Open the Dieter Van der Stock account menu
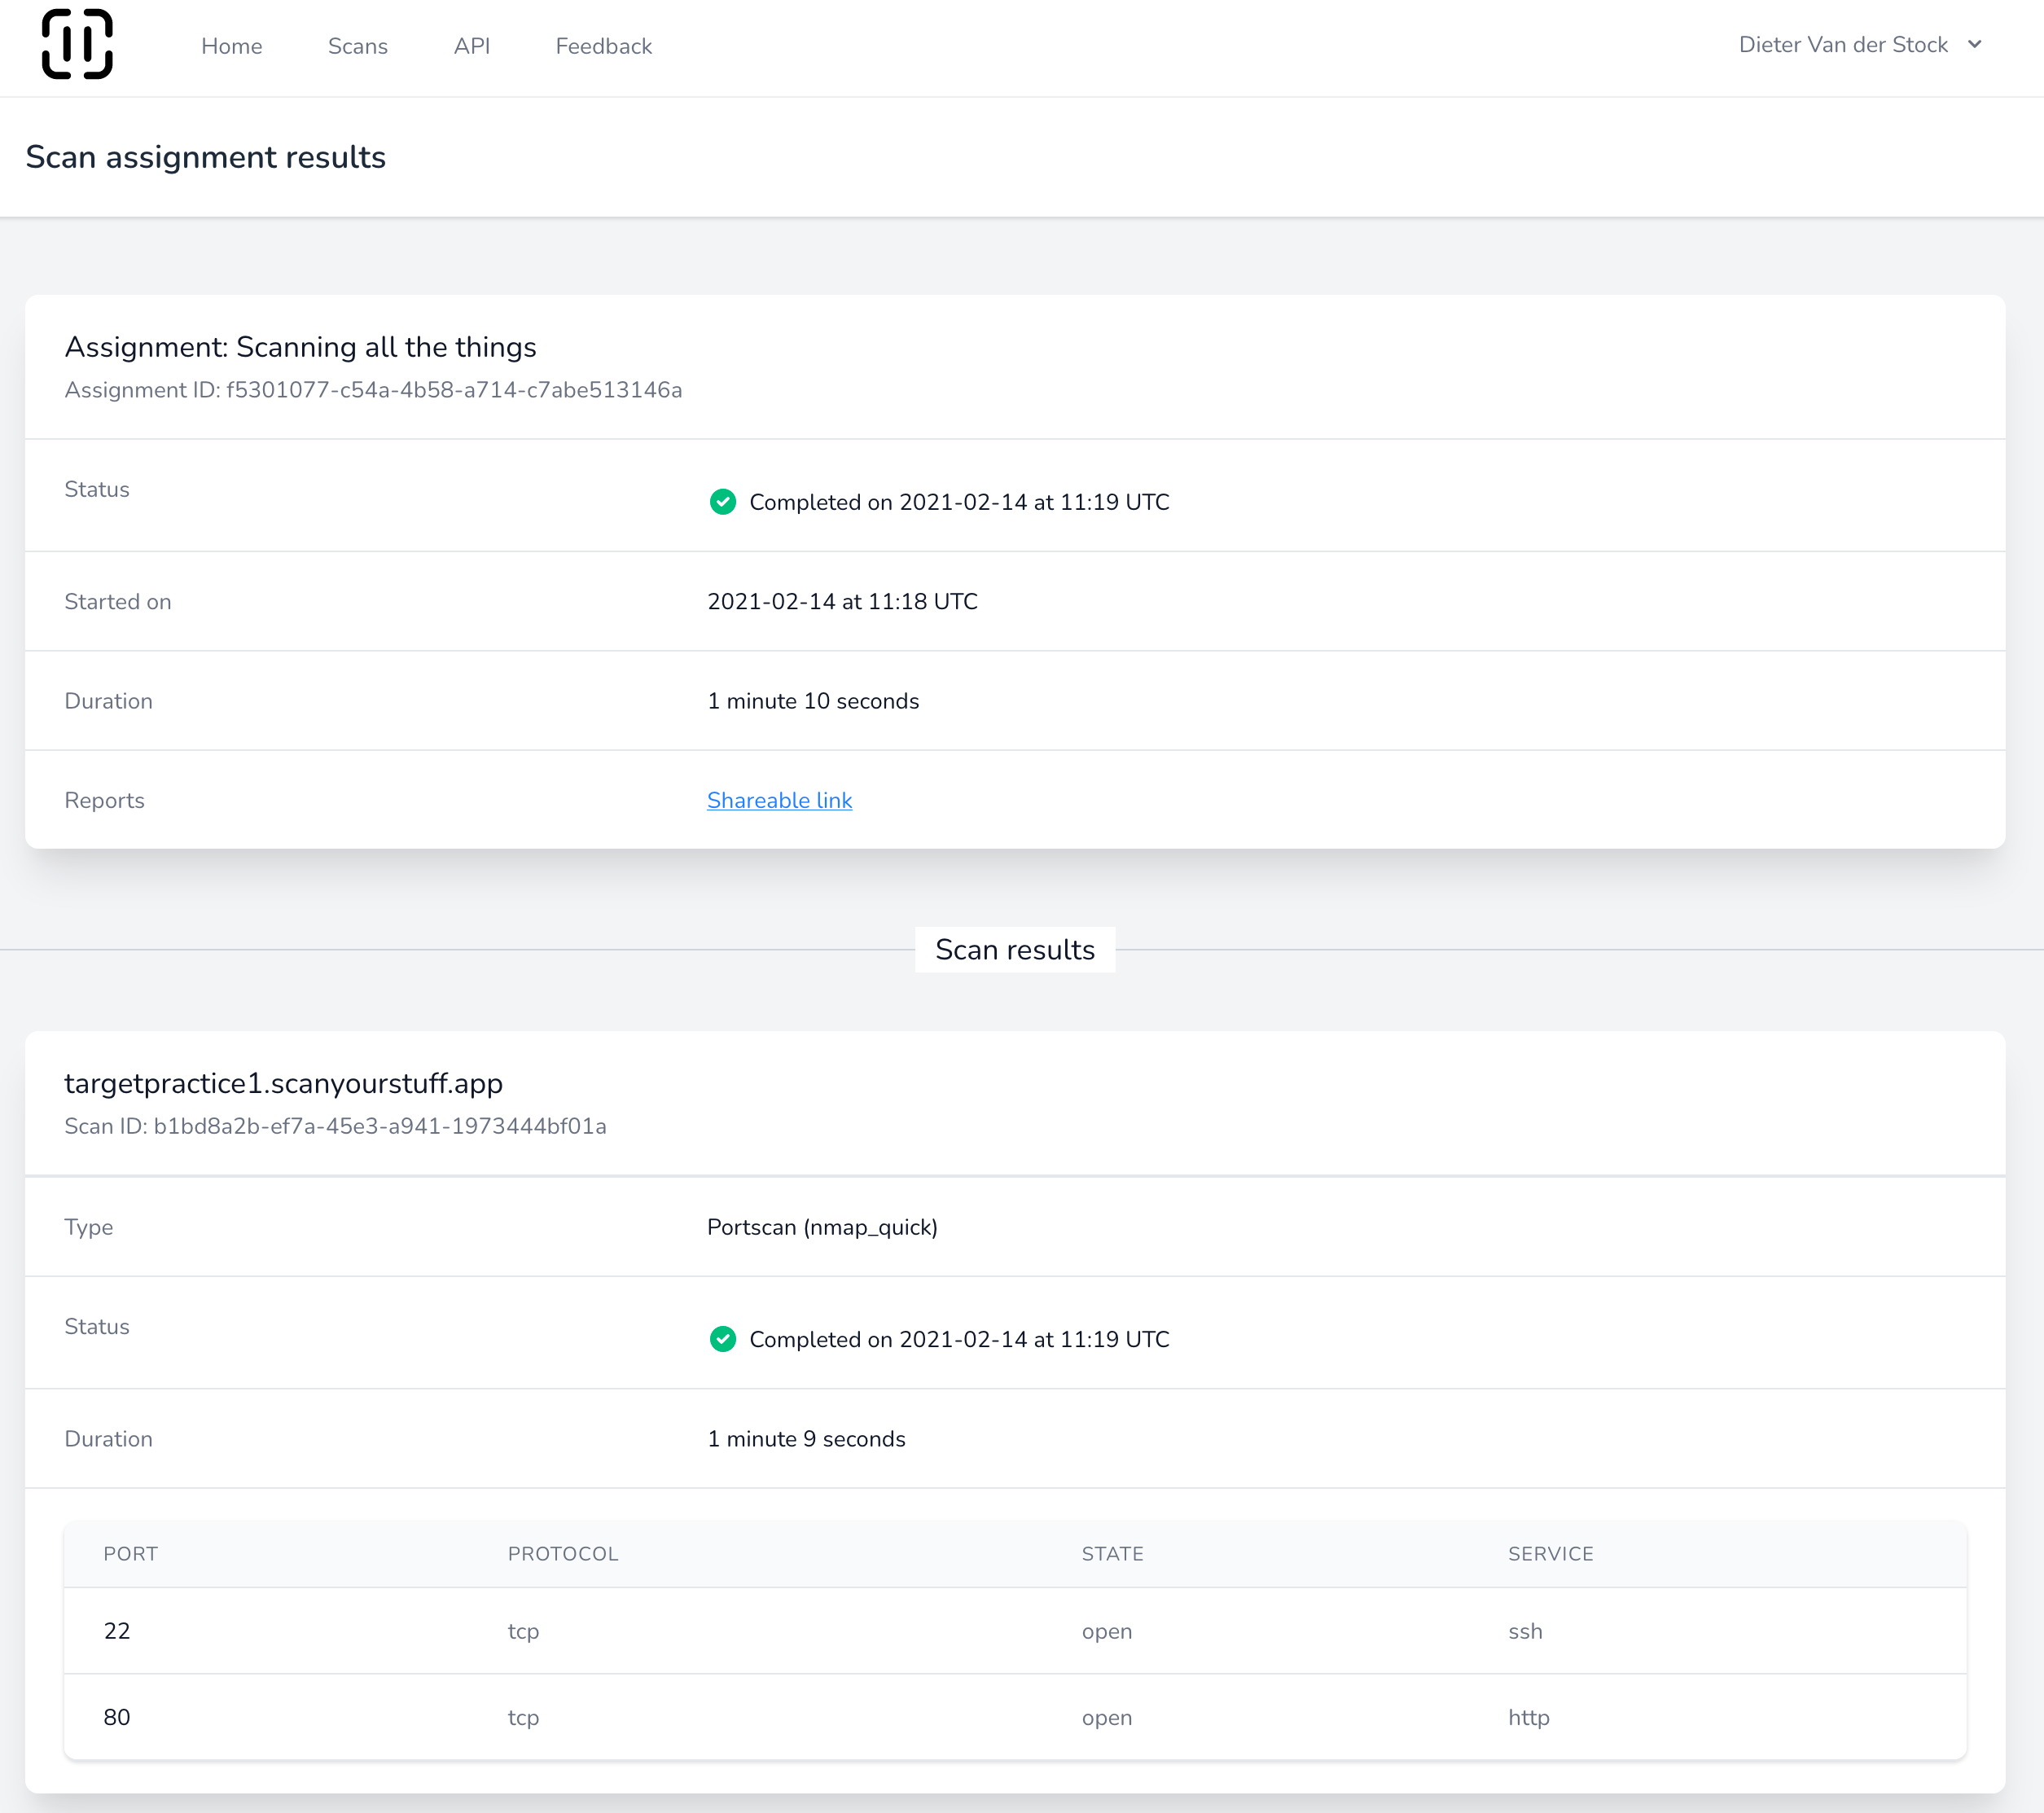This screenshot has width=2044, height=1813. [1842, 44]
